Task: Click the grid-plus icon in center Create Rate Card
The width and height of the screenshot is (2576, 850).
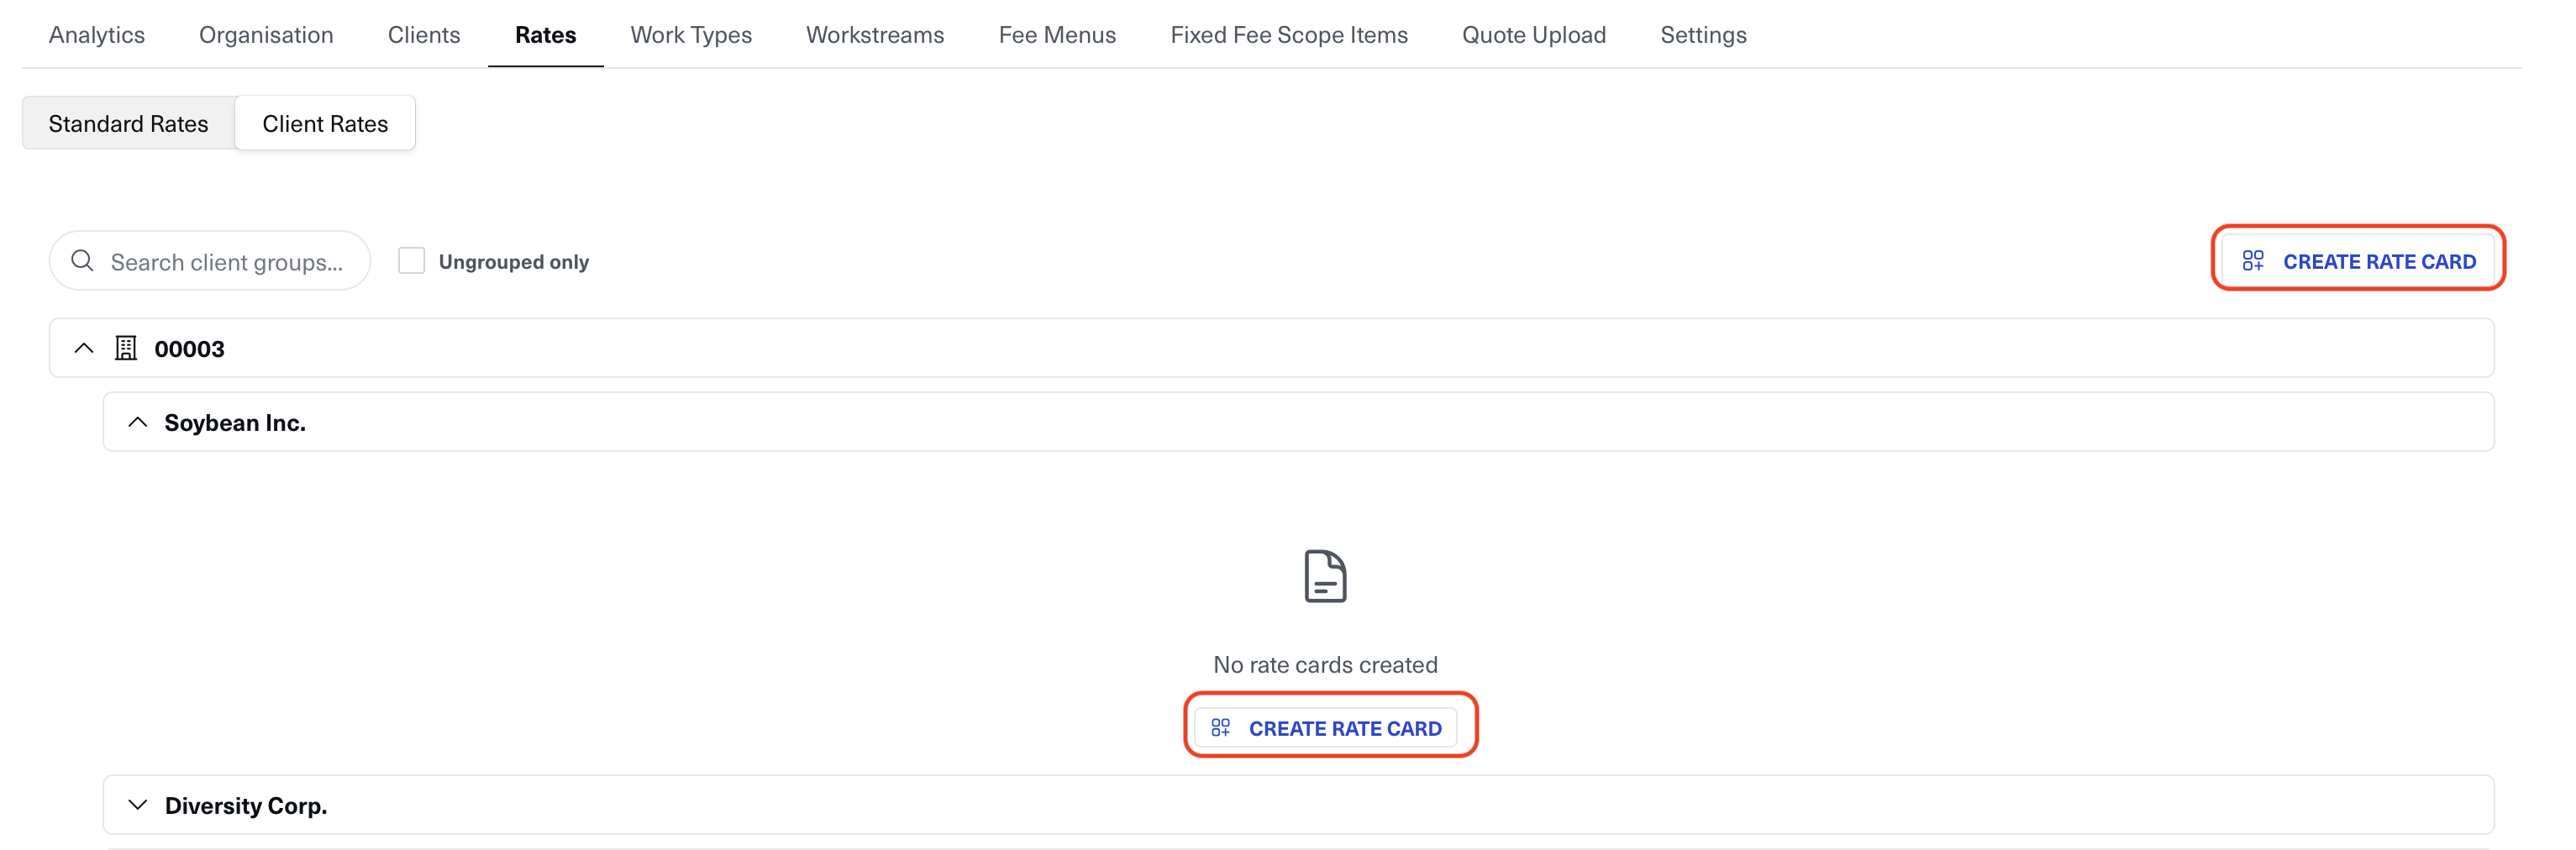Action: (1220, 727)
